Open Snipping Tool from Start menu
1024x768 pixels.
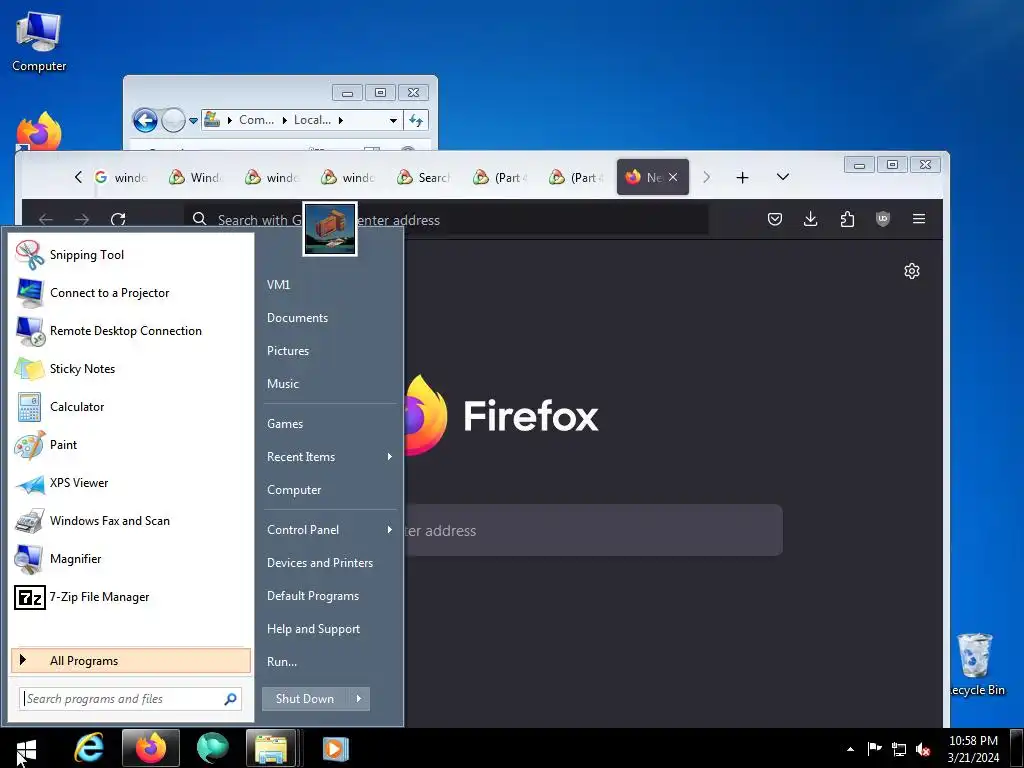tap(131, 255)
